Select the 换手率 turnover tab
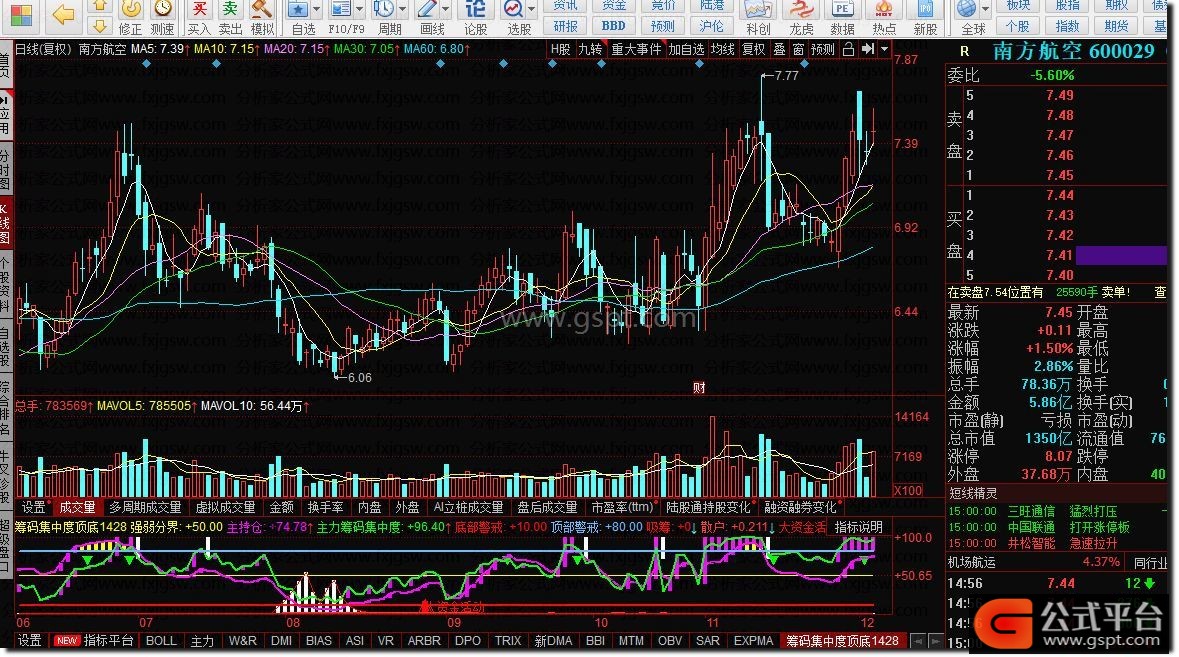This screenshot has height=657, width=1179. pyautogui.click(x=325, y=507)
